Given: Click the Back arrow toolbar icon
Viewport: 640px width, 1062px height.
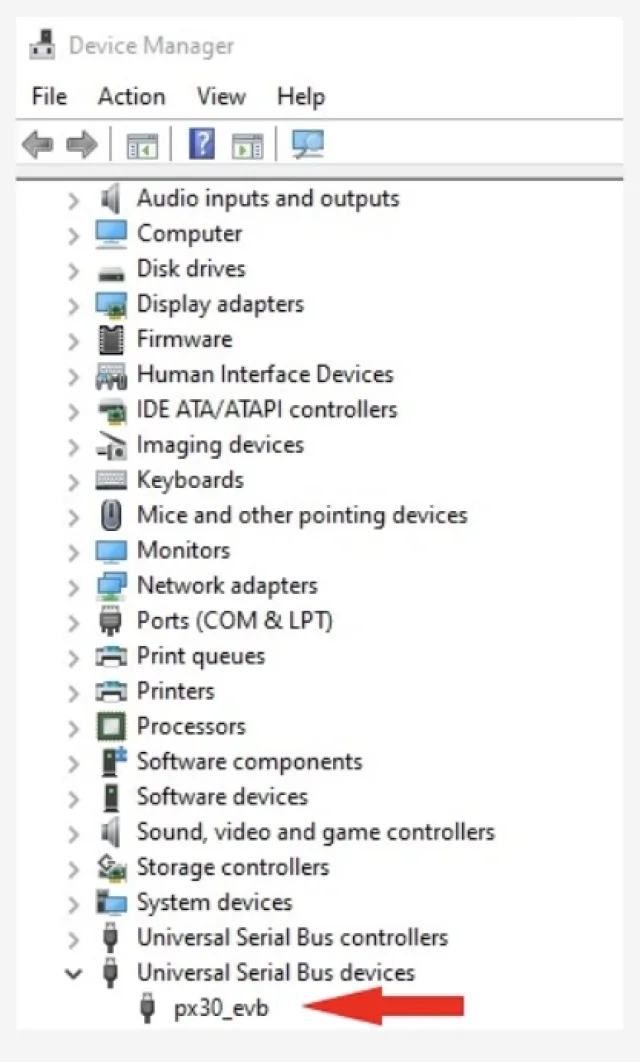Looking at the screenshot, I should (x=38, y=146).
